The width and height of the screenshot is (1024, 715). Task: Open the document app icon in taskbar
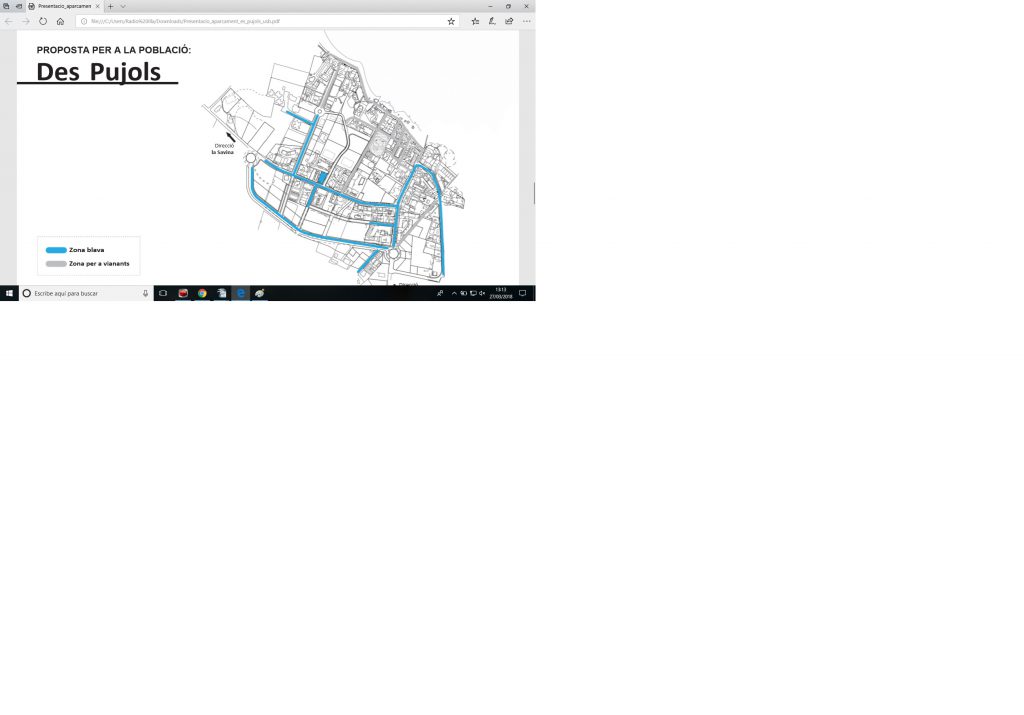[x=221, y=293]
